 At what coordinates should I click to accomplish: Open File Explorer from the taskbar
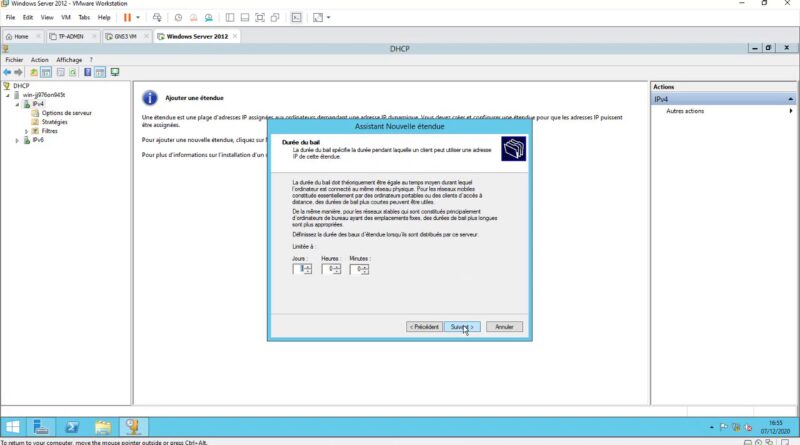(103, 427)
